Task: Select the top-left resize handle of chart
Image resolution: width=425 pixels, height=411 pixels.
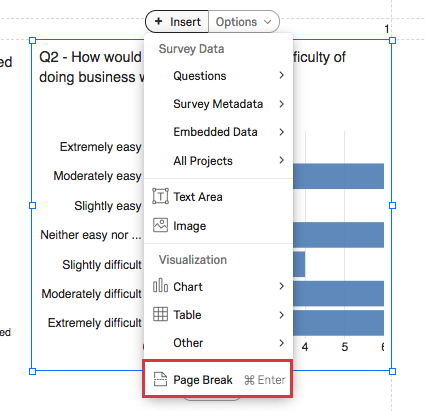Action: click(32, 40)
